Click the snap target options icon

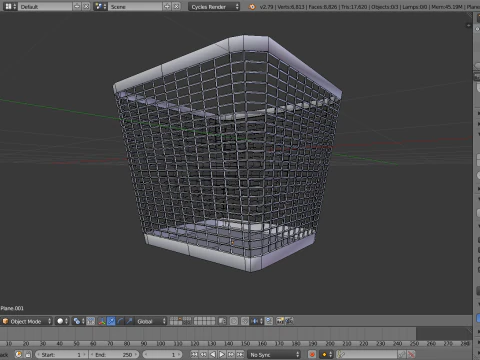coord(269,321)
